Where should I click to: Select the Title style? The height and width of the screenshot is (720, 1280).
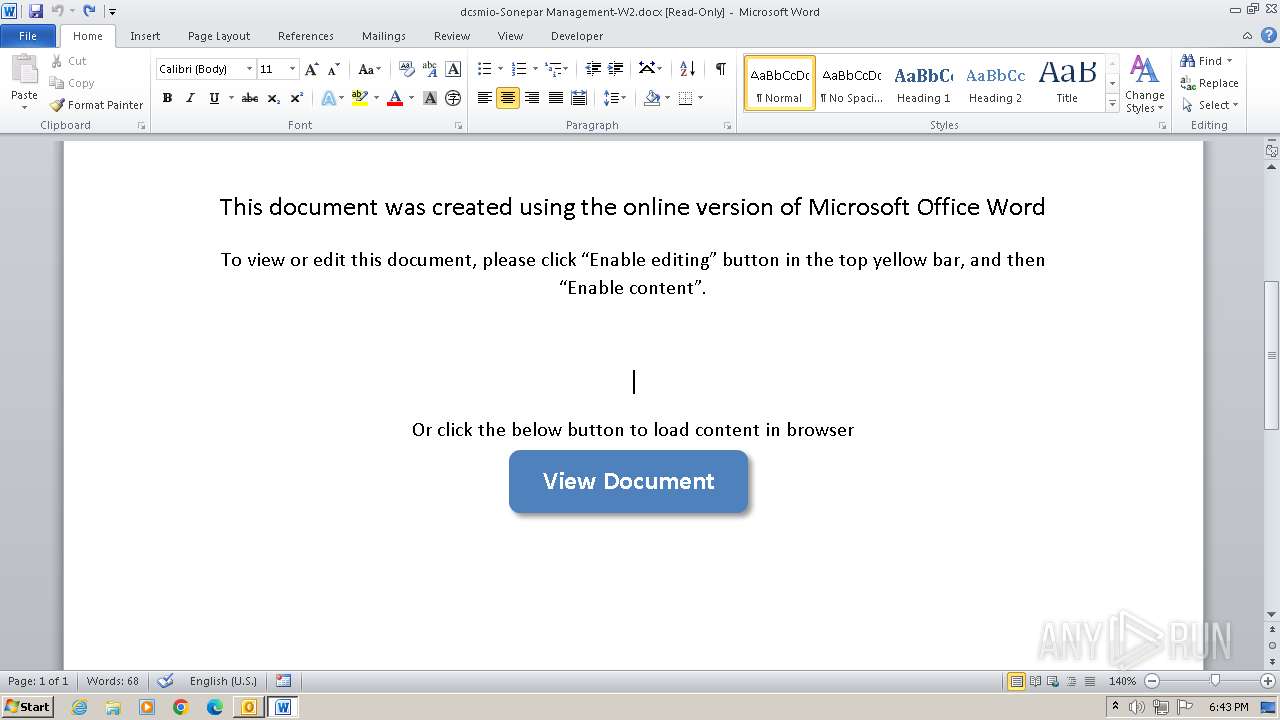point(1067,83)
